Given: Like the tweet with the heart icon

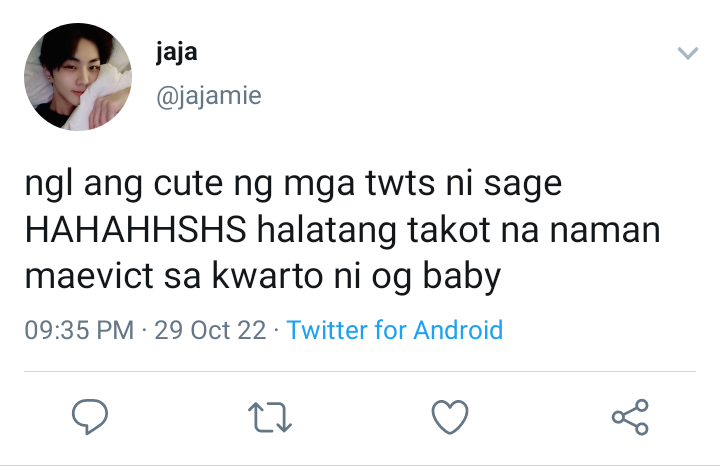Looking at the screenshot, I should pos(450,417).
